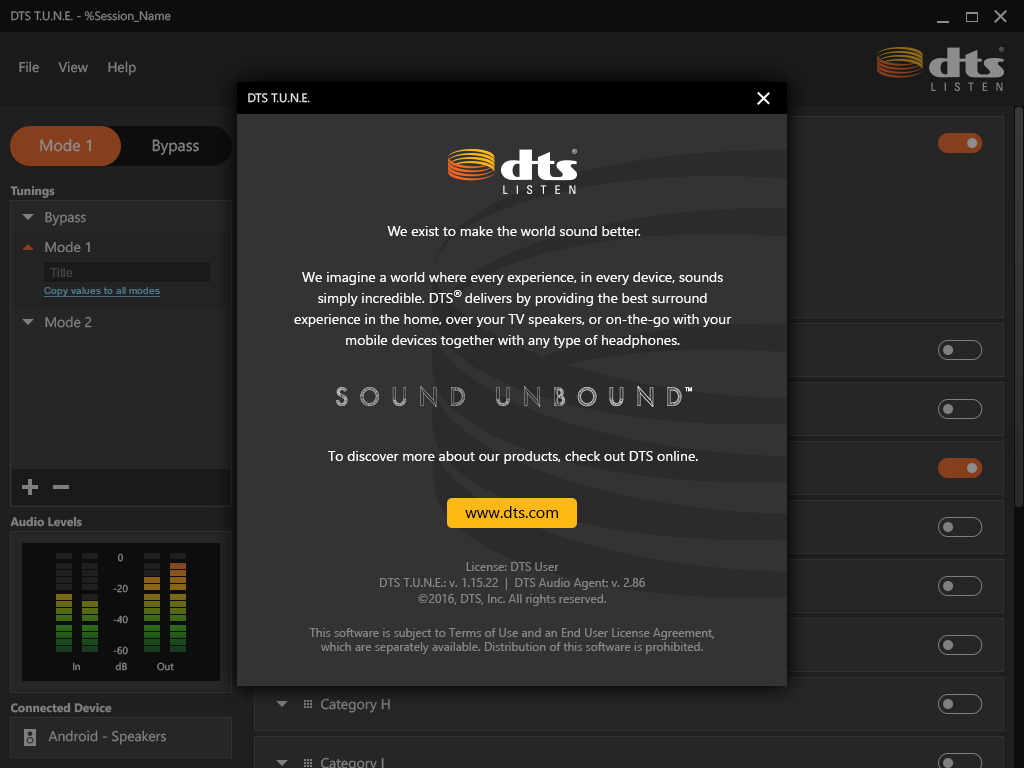Screen dimensions: 1024x768
Task: Enable the toggle just above Category H's row
Action: [x=959, y=645]
